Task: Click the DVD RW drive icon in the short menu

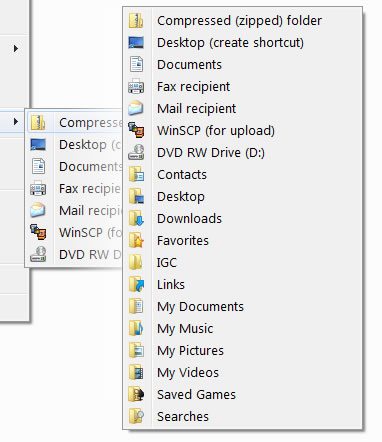Action: 38,254
